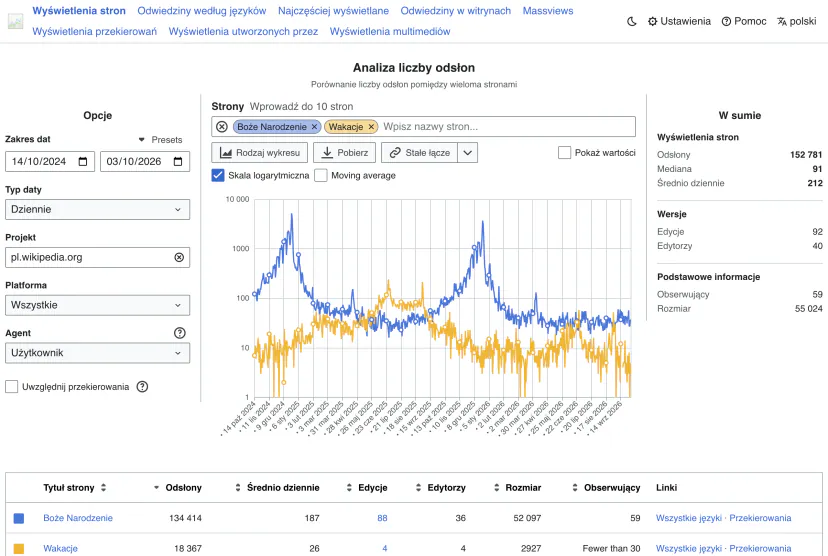Clear all pages in Strony field
828x556 pixels.
coord(222,127)
